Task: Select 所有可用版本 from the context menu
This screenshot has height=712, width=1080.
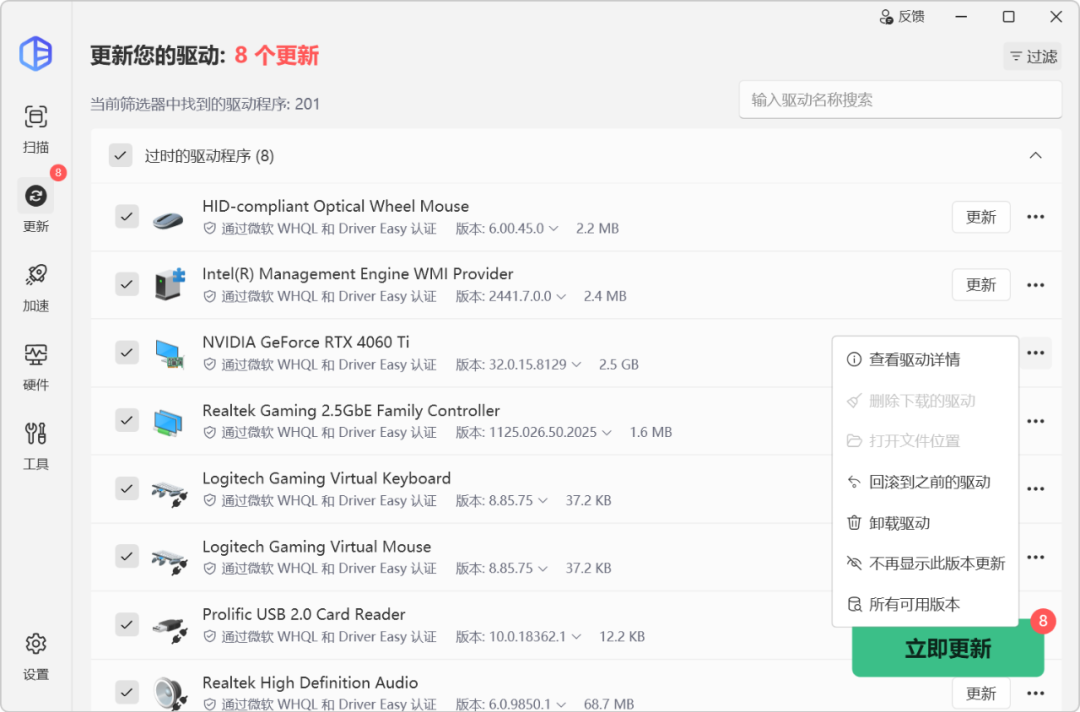Action: [925, 604]
